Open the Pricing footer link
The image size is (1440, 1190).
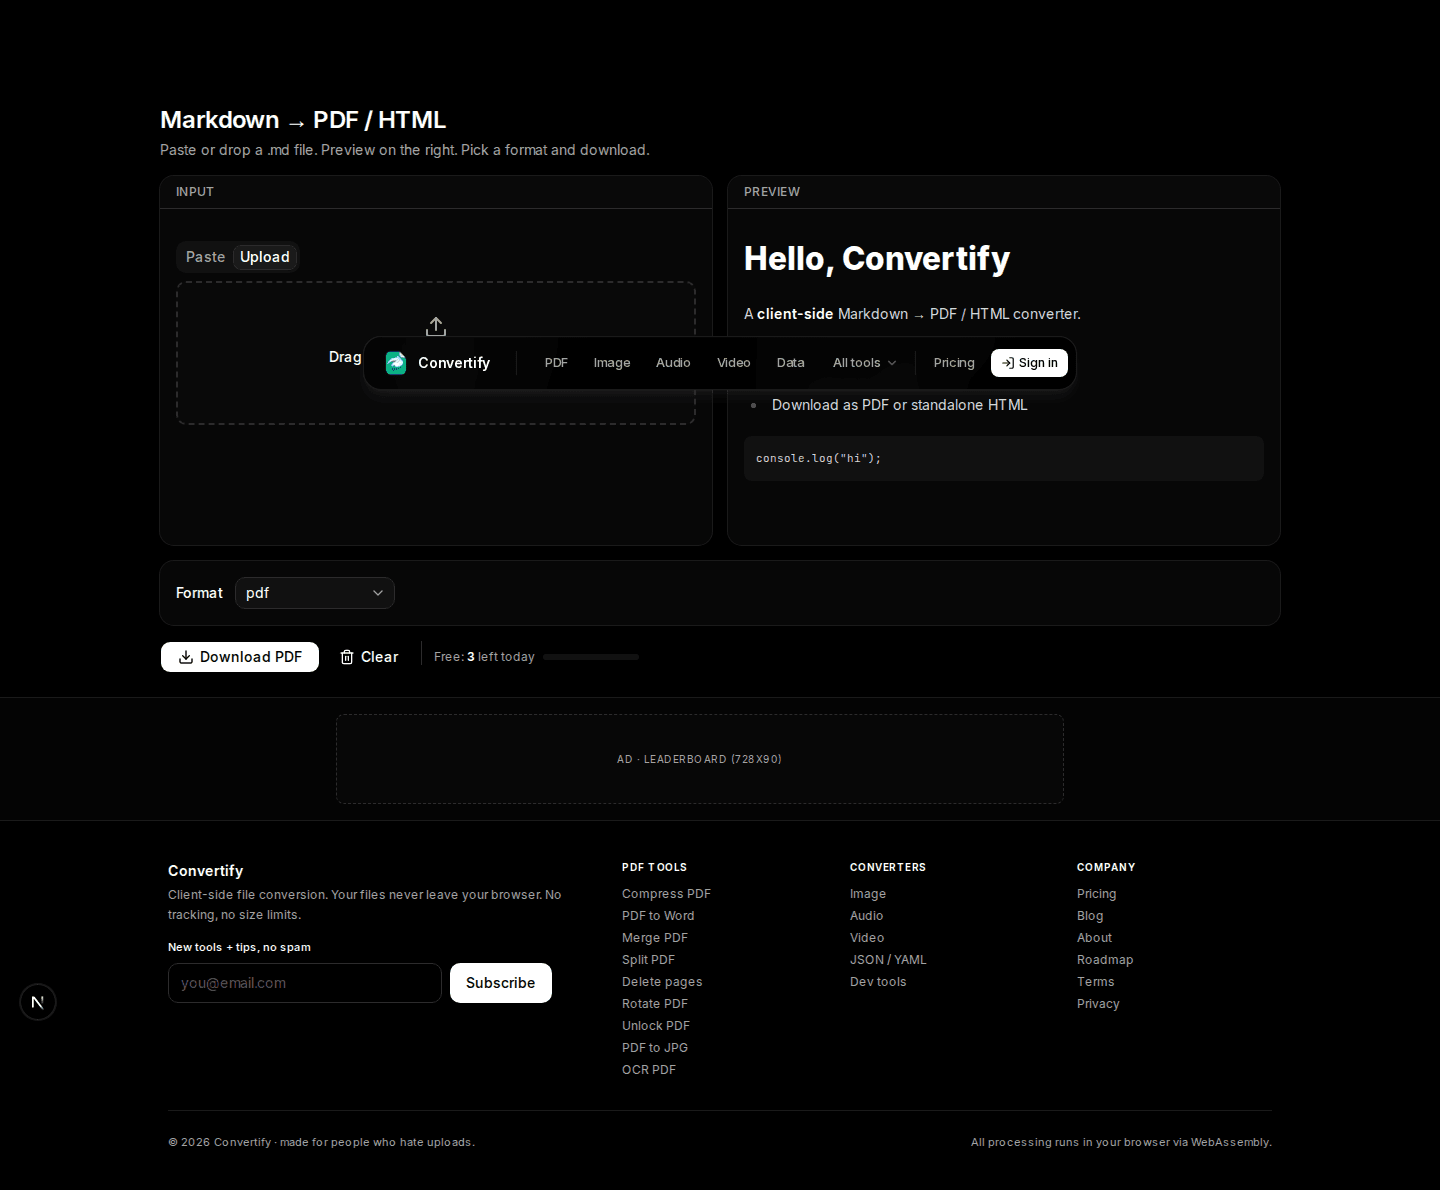click(1097, 894)
